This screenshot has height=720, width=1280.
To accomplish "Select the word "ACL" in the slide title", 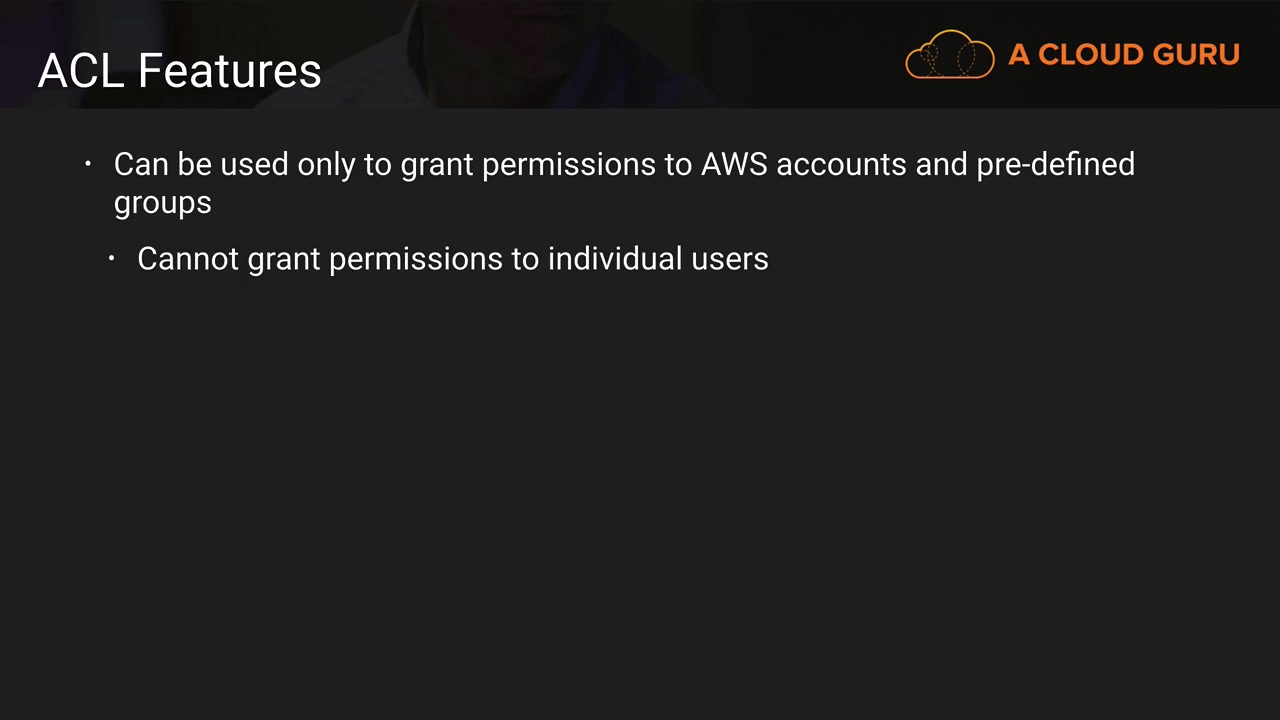I will (82, 71).
